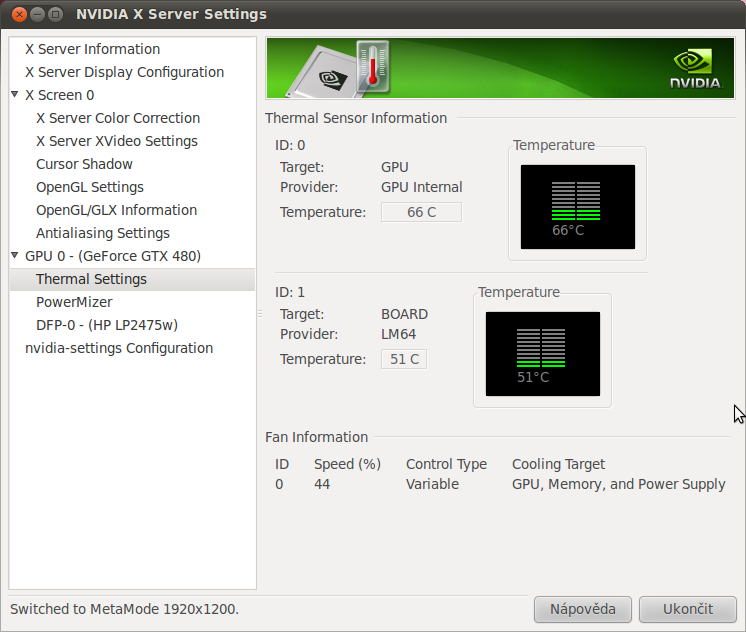Click the GPU temperature field showing 66 C
The image size is (746, 632).
coord(422,212)
